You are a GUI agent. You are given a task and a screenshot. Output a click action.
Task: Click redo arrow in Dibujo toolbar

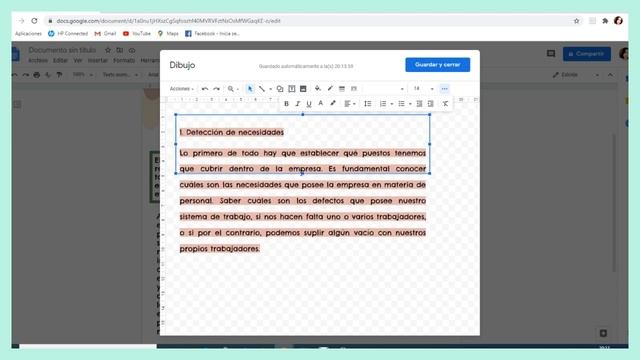(216, 89)
